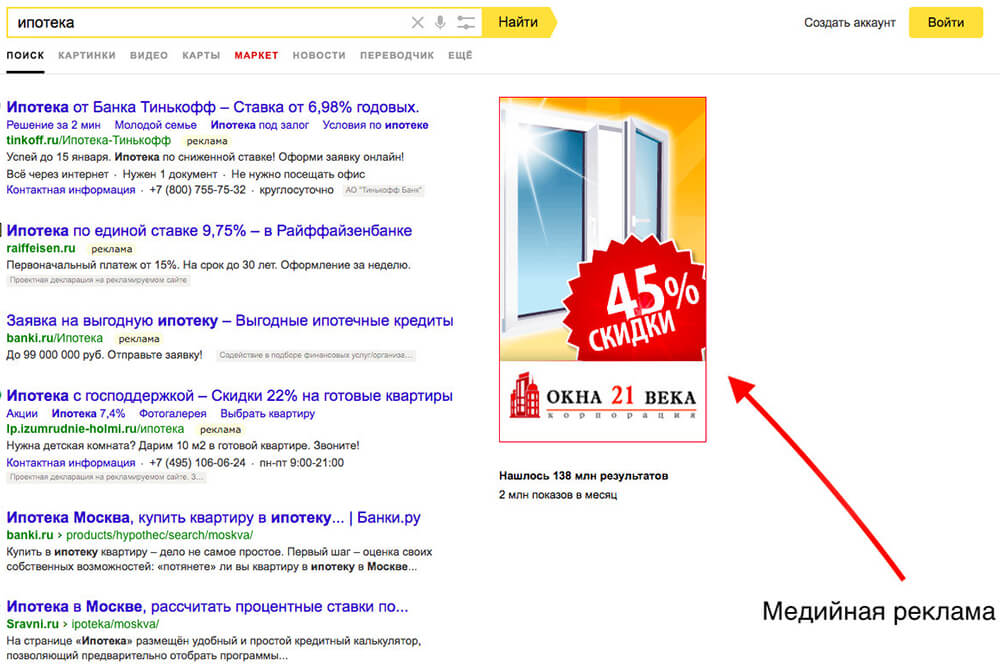
Task: Visit the lp.izumrudnie-holmi.ru/ипотека URL
Action: click(x=95, y=429)
